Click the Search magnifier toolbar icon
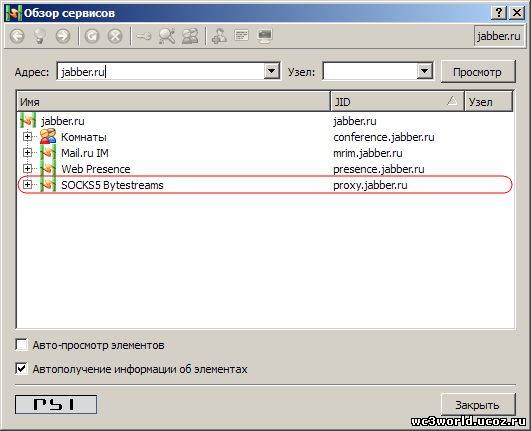This screenshot has width=531, height=431. click(x=167, y=36)
